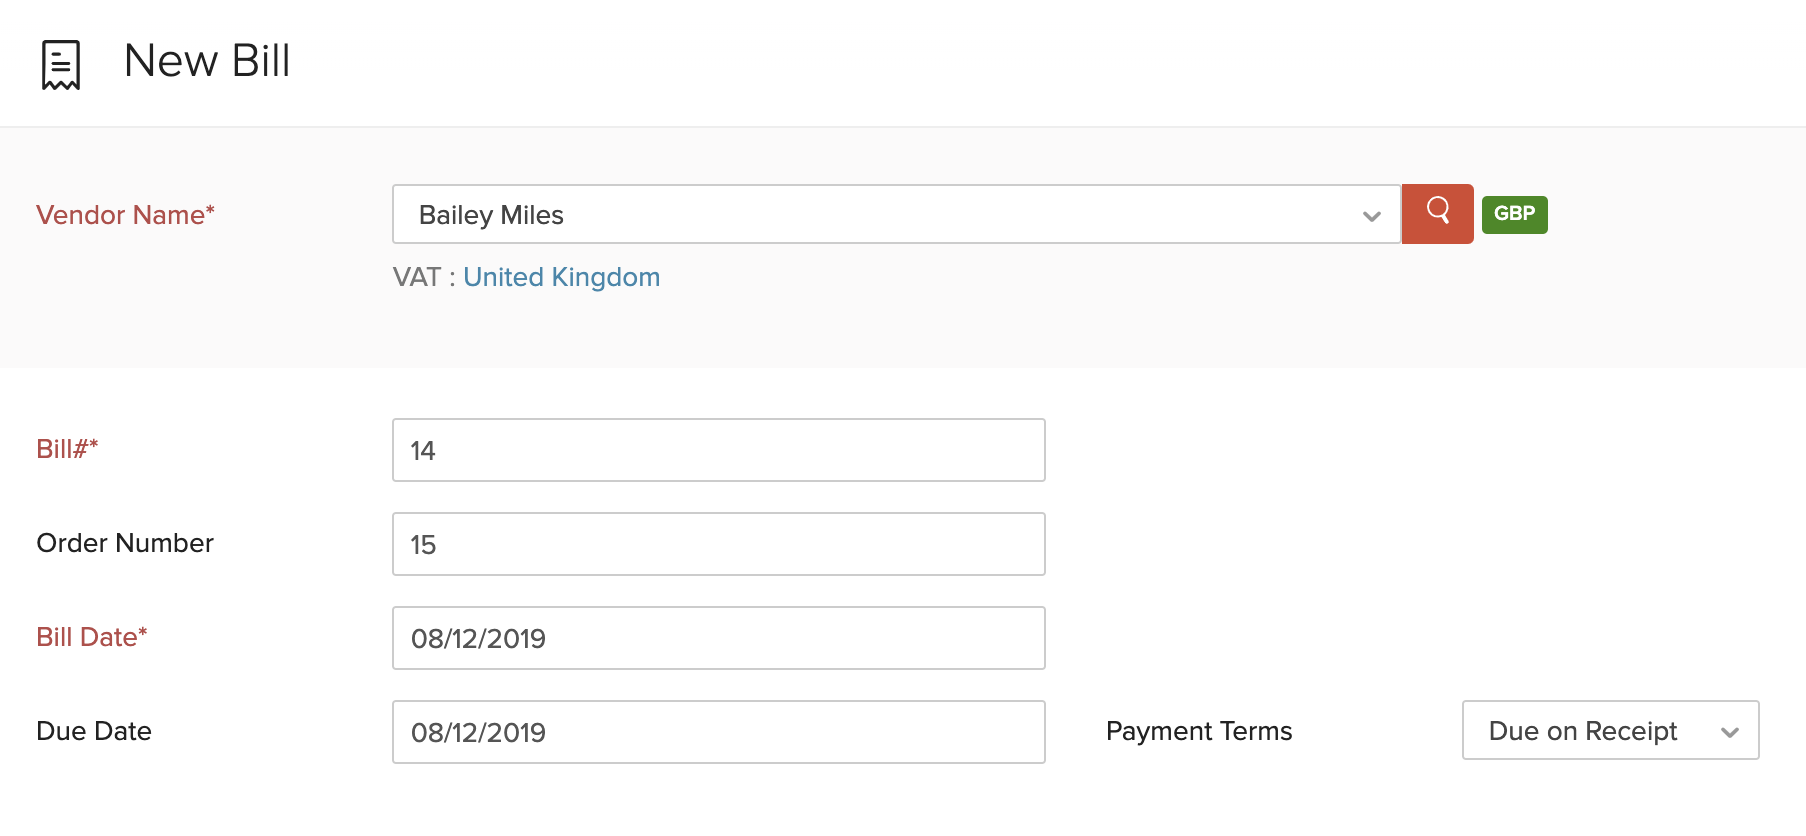This screenshot has width=1806, height=836.
Task: Select the Due Date input field
Action: point(718,732)
